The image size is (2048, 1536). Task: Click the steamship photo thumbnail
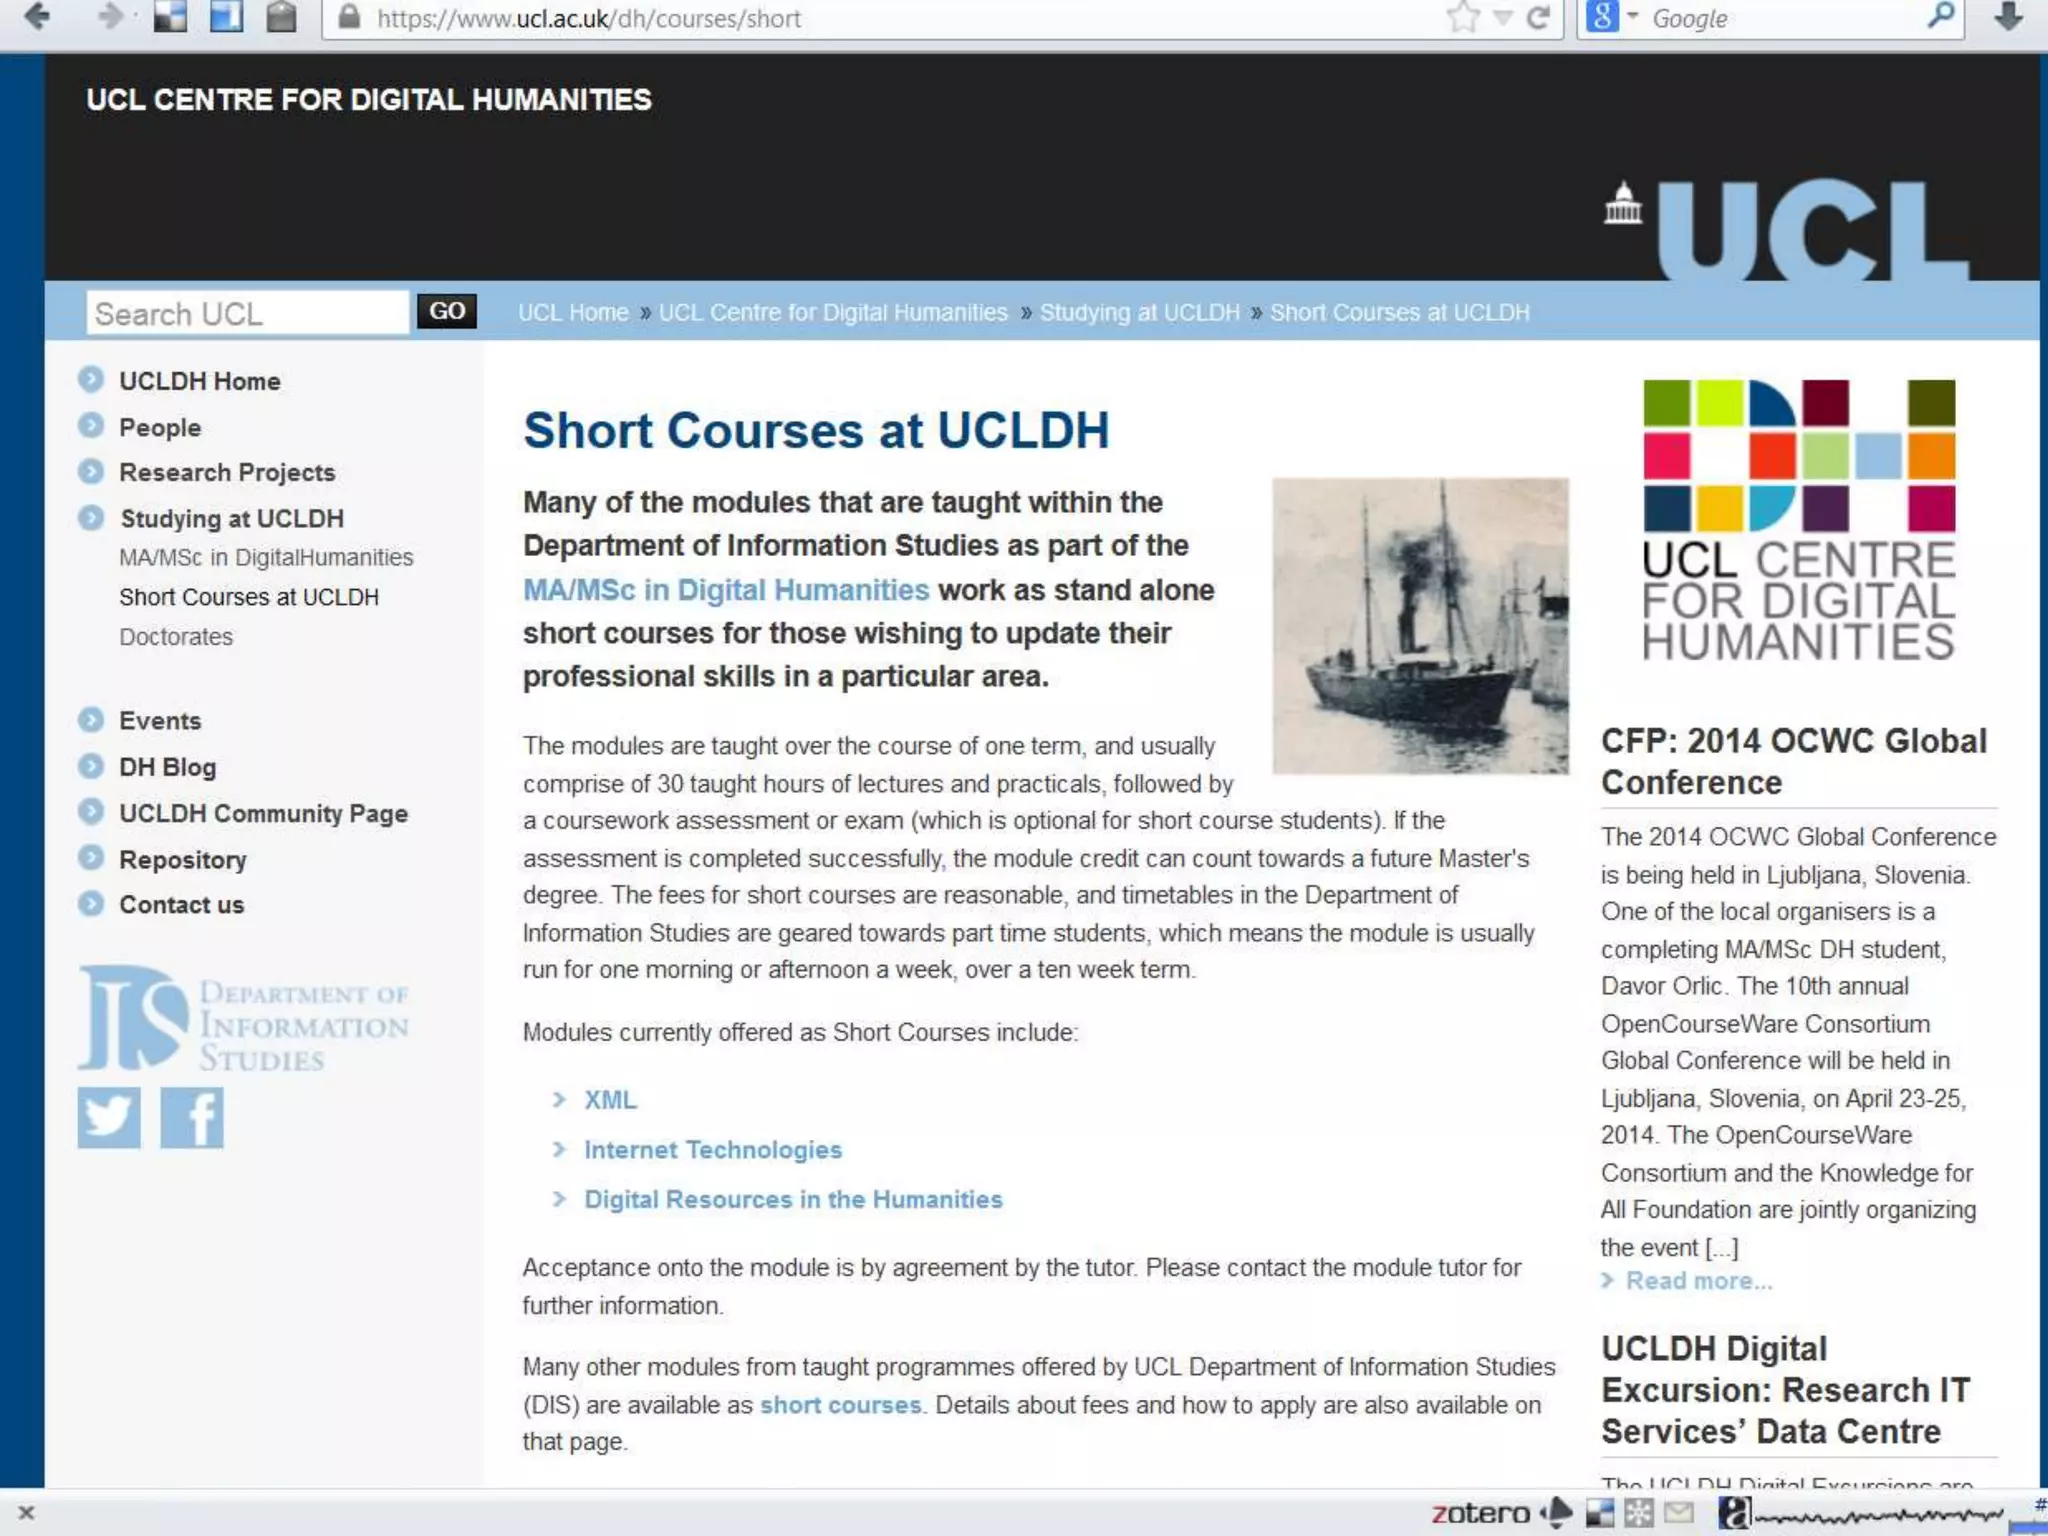(x=1420, y=626)
